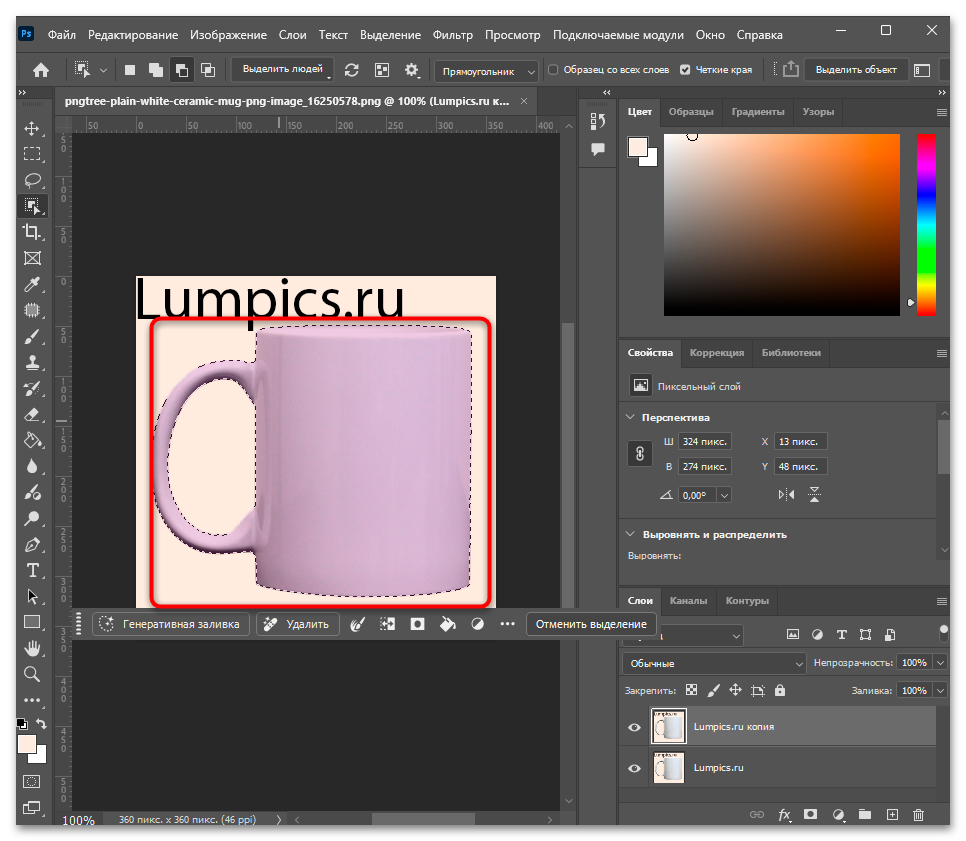Select the Clone Stamp tool
966x841 pixels.
(32, 362)
